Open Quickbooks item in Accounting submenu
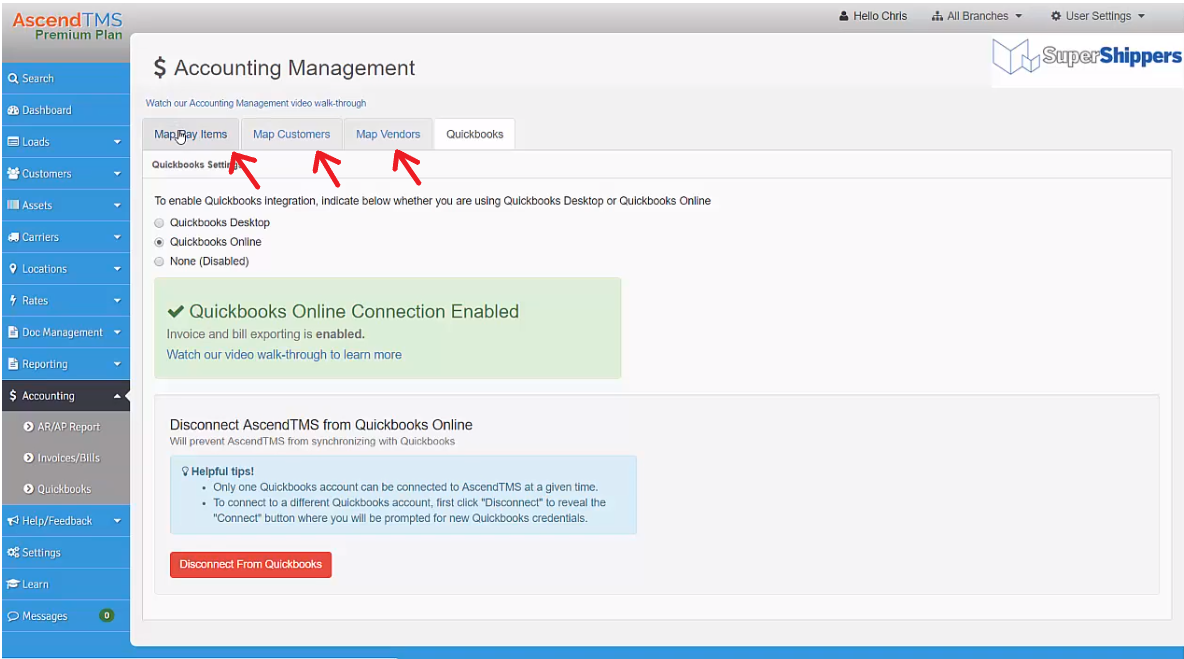Image resolution: width=1184 pixels, height=659 pixels. coord(66,489)
